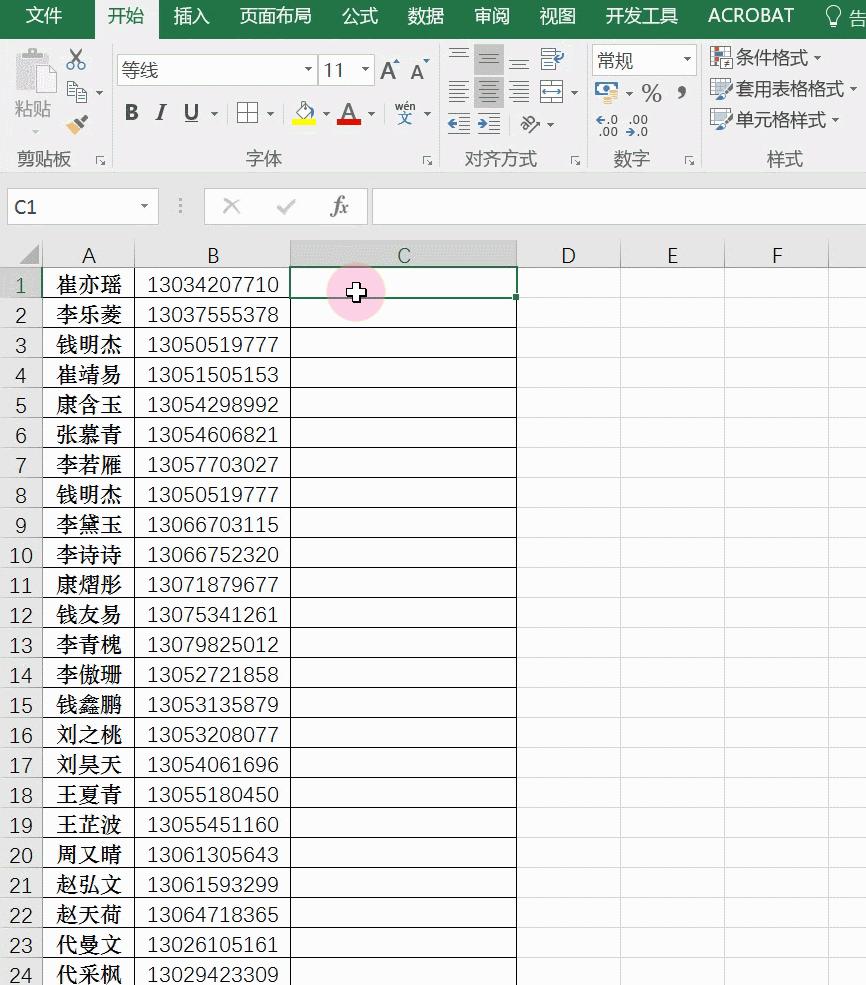Open 对齐方式 alignment dialog launcher
The height and width of the screenshot is (985, 866).
(575, 161)
